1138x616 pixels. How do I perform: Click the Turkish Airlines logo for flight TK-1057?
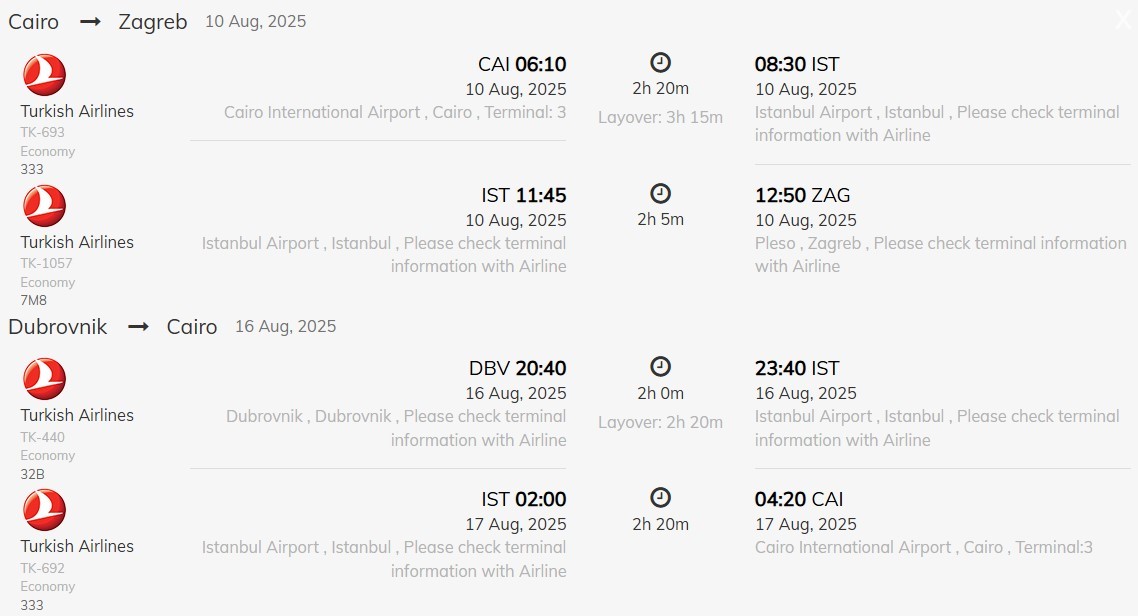point(44,206)
